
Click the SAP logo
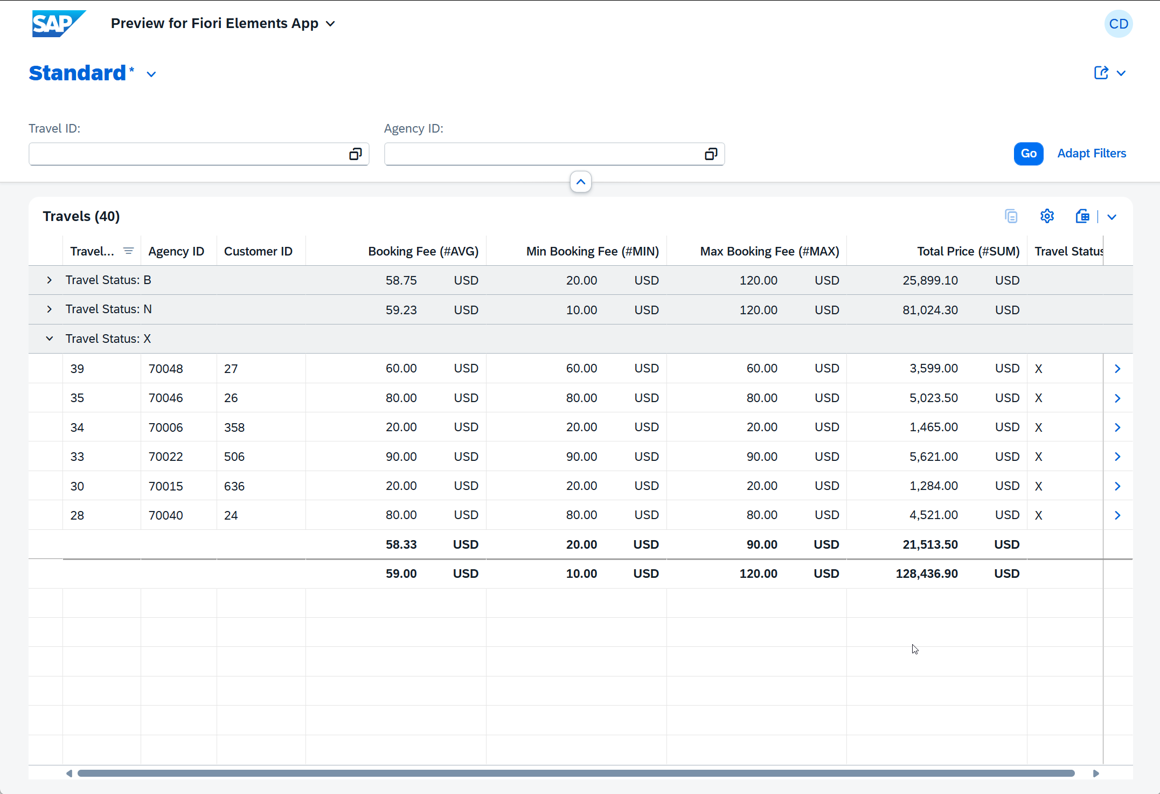tap(58, 24)
